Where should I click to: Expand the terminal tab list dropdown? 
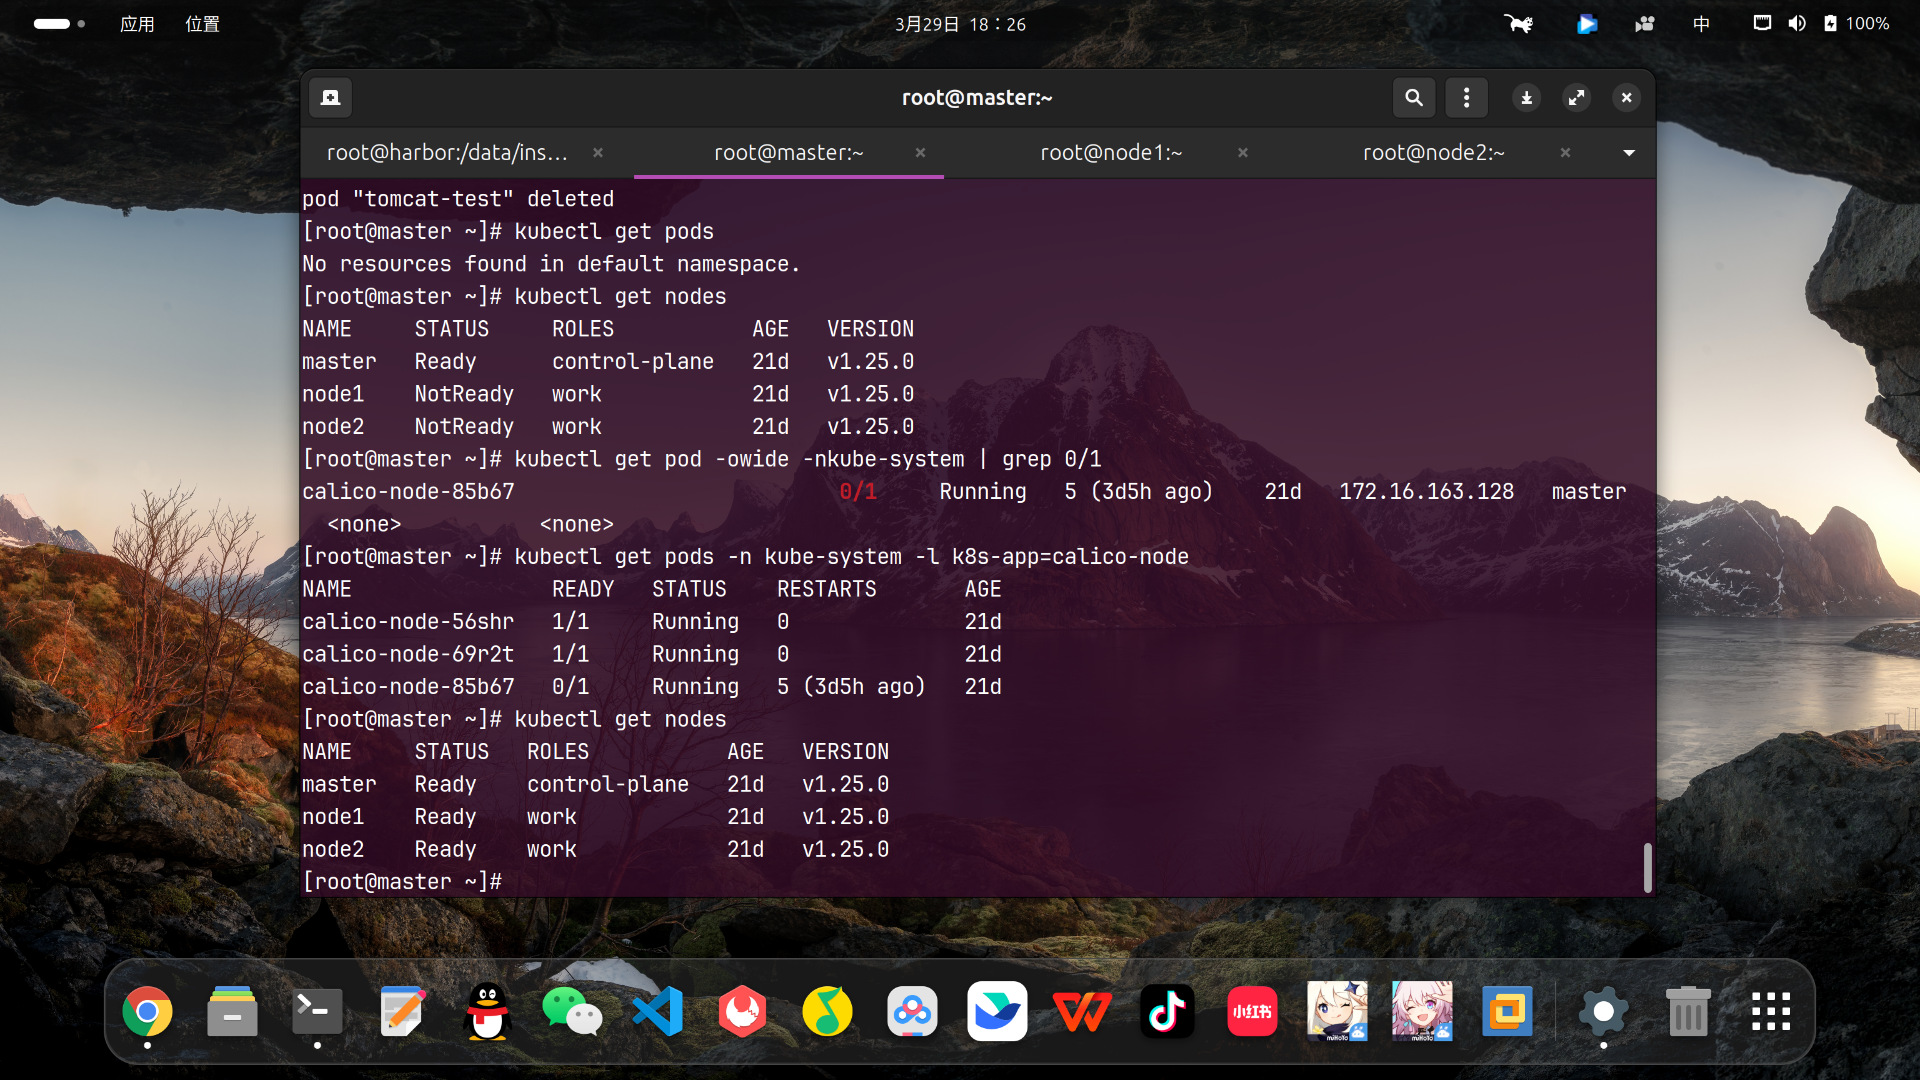(1629, 153)
